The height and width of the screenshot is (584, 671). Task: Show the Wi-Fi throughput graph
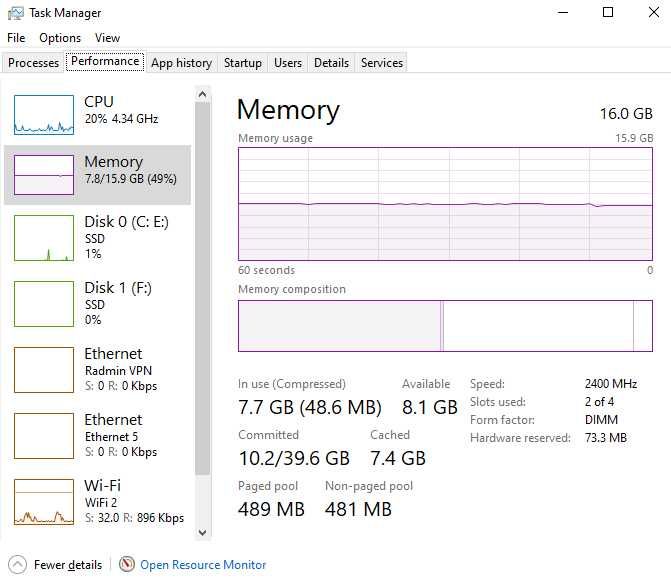[x=44, y=502]
